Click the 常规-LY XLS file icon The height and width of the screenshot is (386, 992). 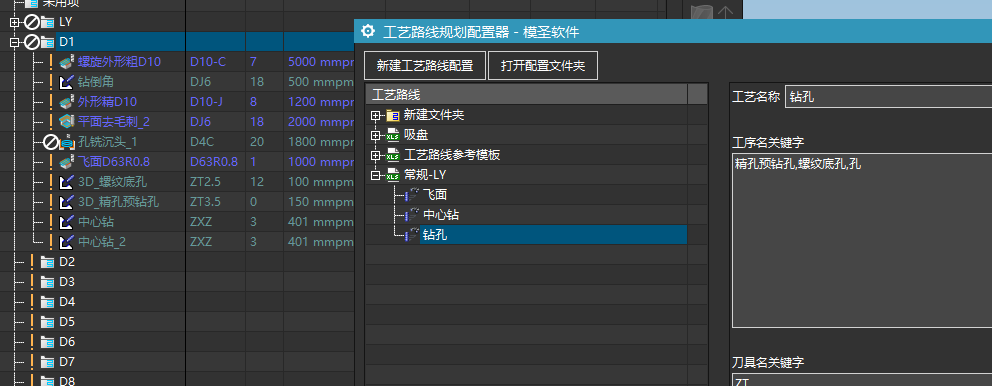pos(393,175)
